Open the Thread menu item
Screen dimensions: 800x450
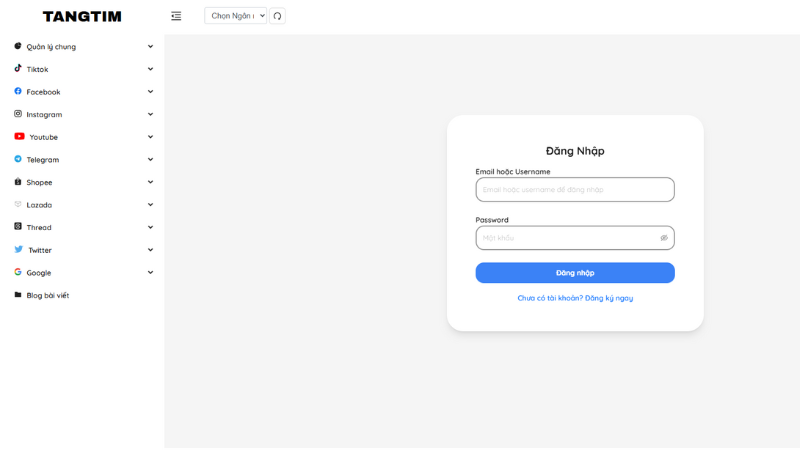pyautogui.click(x=39, y=228)
